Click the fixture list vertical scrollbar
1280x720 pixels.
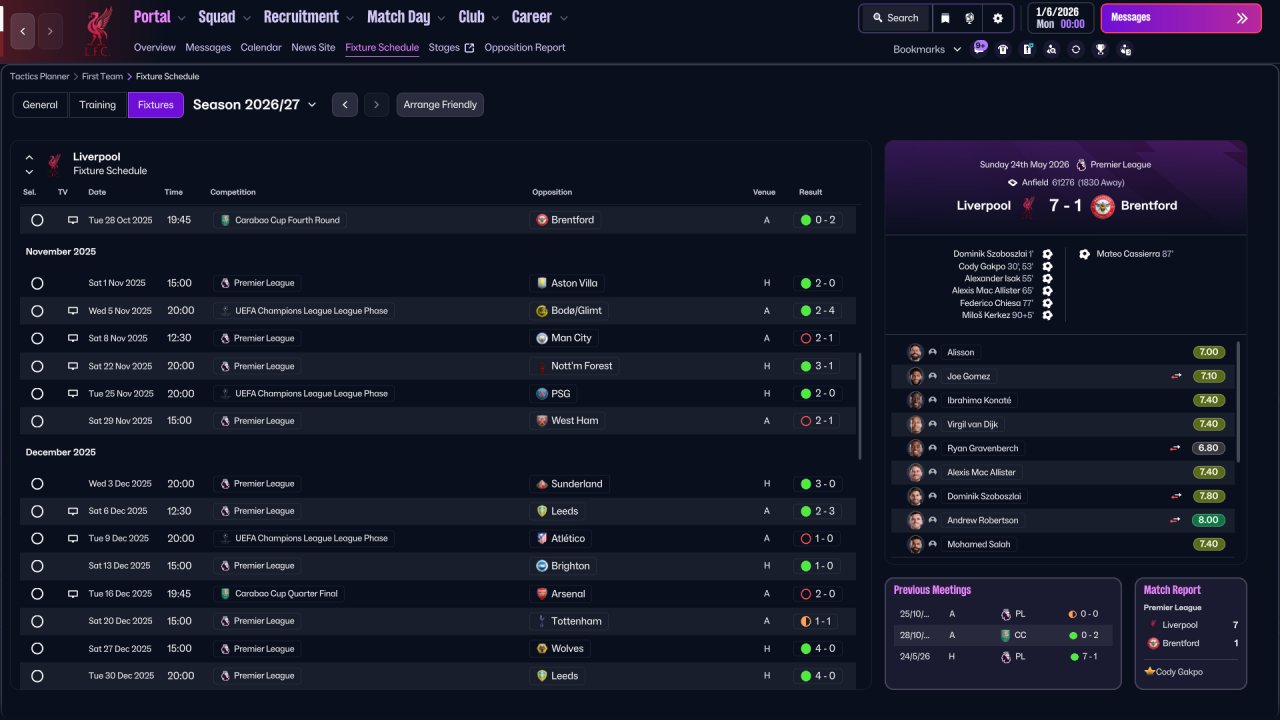pos(860,405)
